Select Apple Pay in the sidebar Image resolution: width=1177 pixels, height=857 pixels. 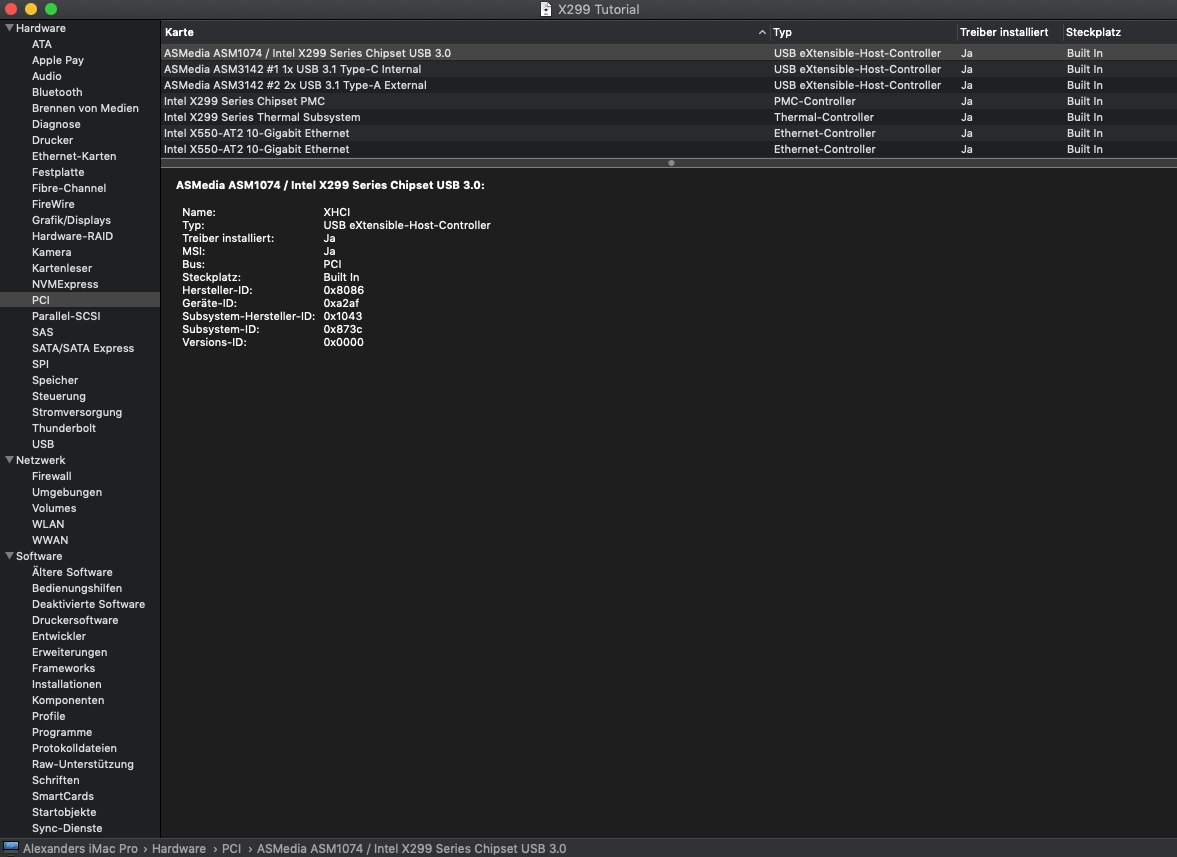click(x=58, y=60)
